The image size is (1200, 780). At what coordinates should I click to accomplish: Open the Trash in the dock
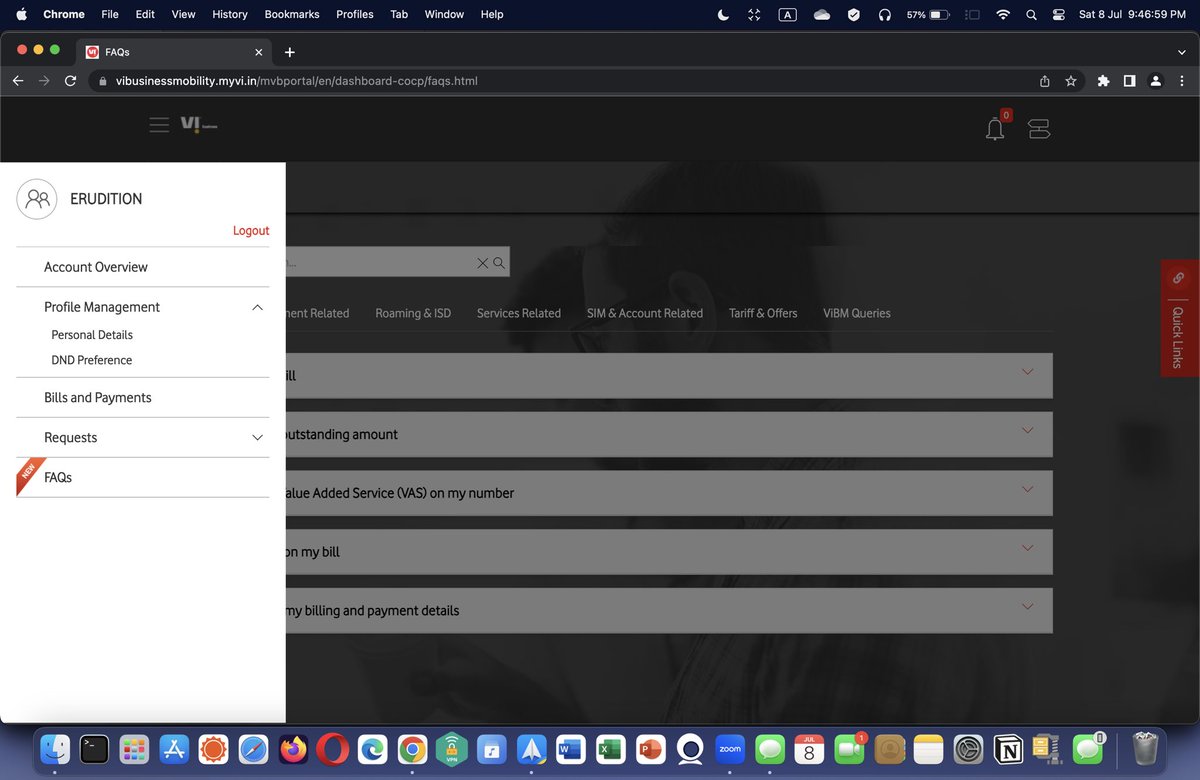pyautogui.click(x=1145, y=749)
